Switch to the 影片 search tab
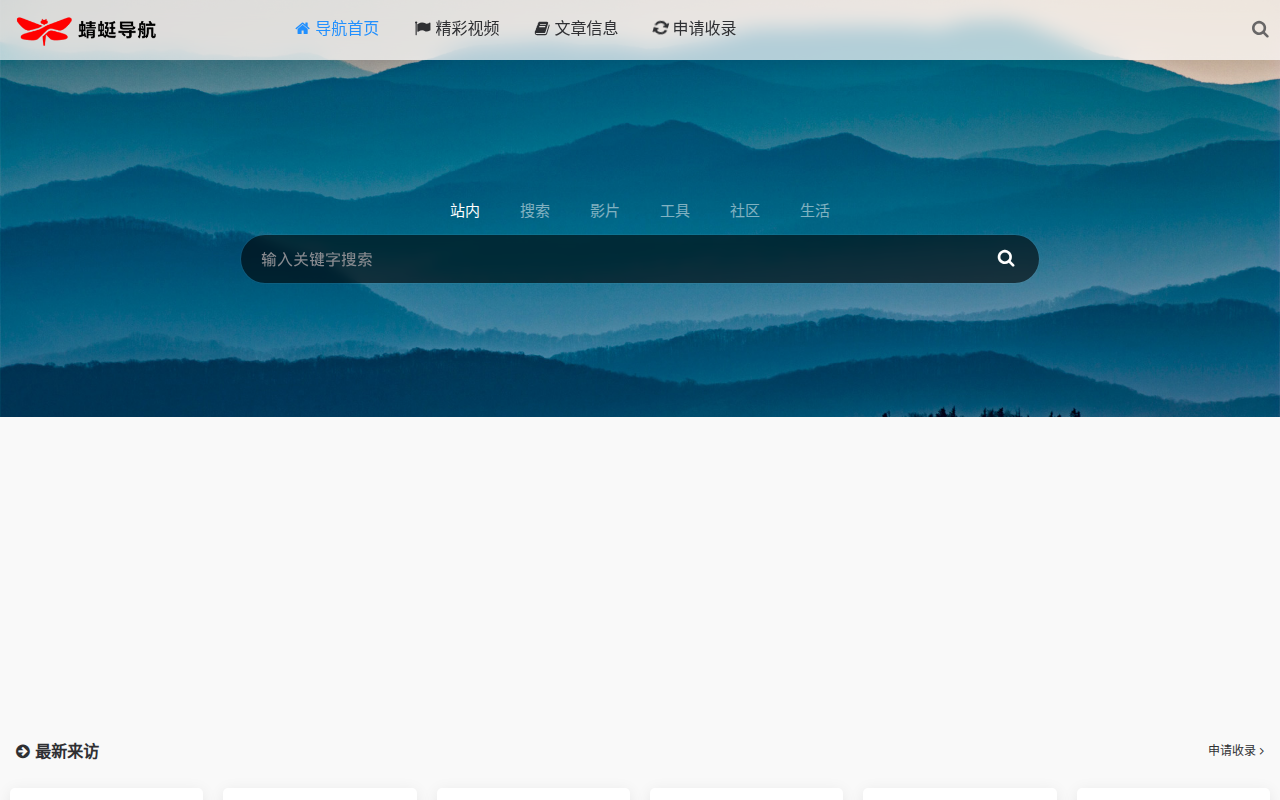Image resolution: width=1280 pixels, height=800 pixels. point(605,211)
